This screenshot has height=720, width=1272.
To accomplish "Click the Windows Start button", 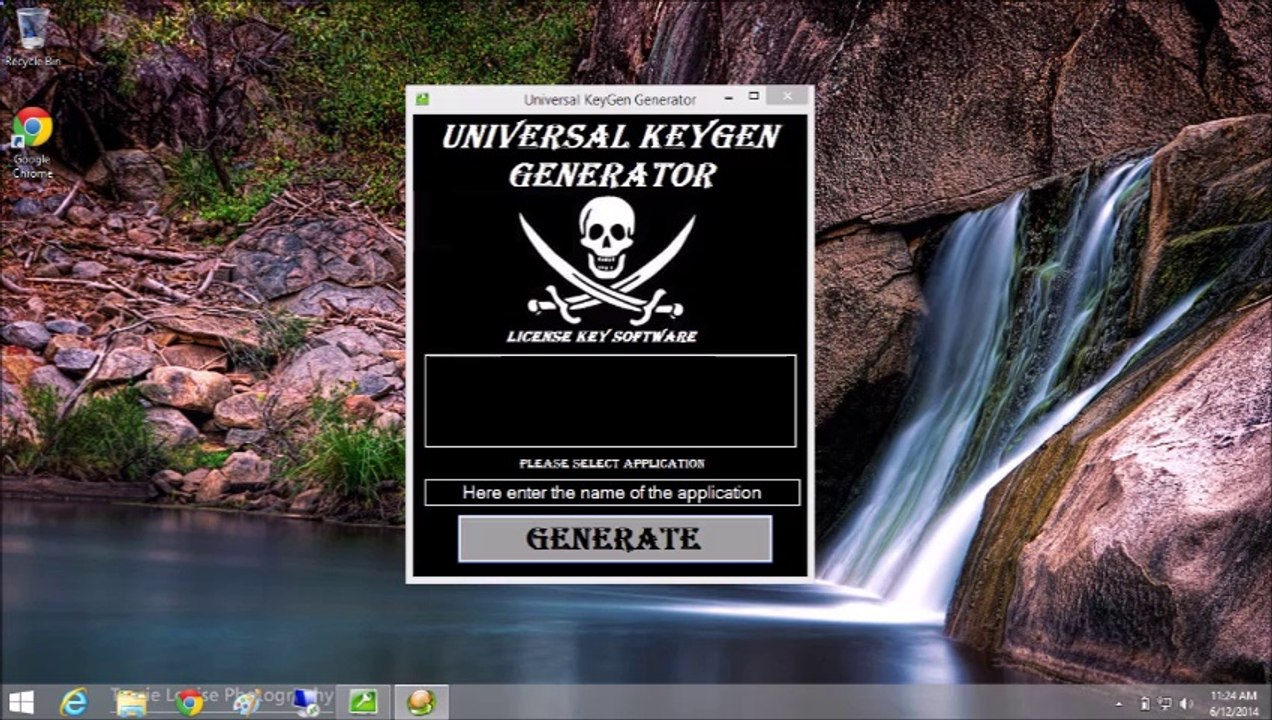I will 21,702.
